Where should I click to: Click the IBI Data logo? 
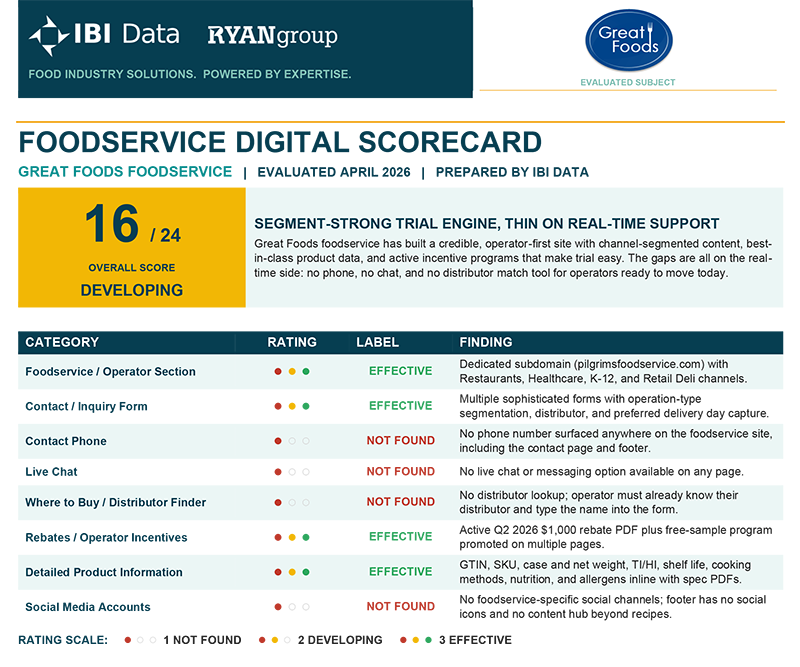point(104,35)
